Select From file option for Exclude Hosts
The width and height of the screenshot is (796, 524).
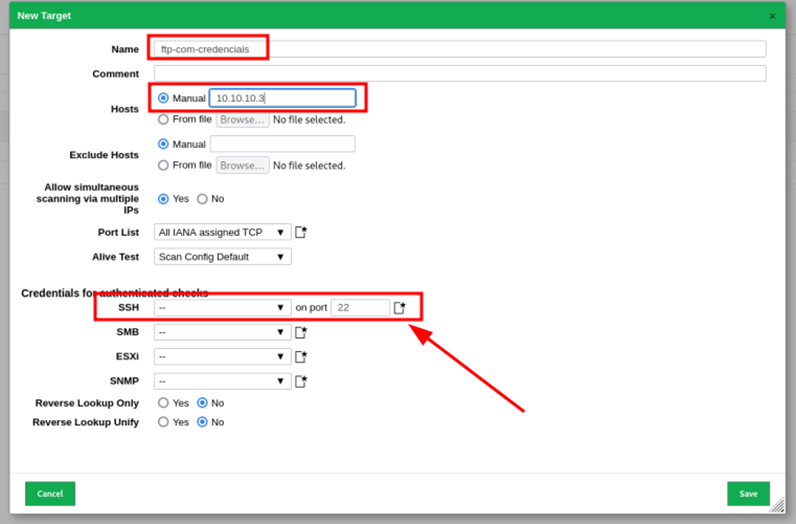163,166
